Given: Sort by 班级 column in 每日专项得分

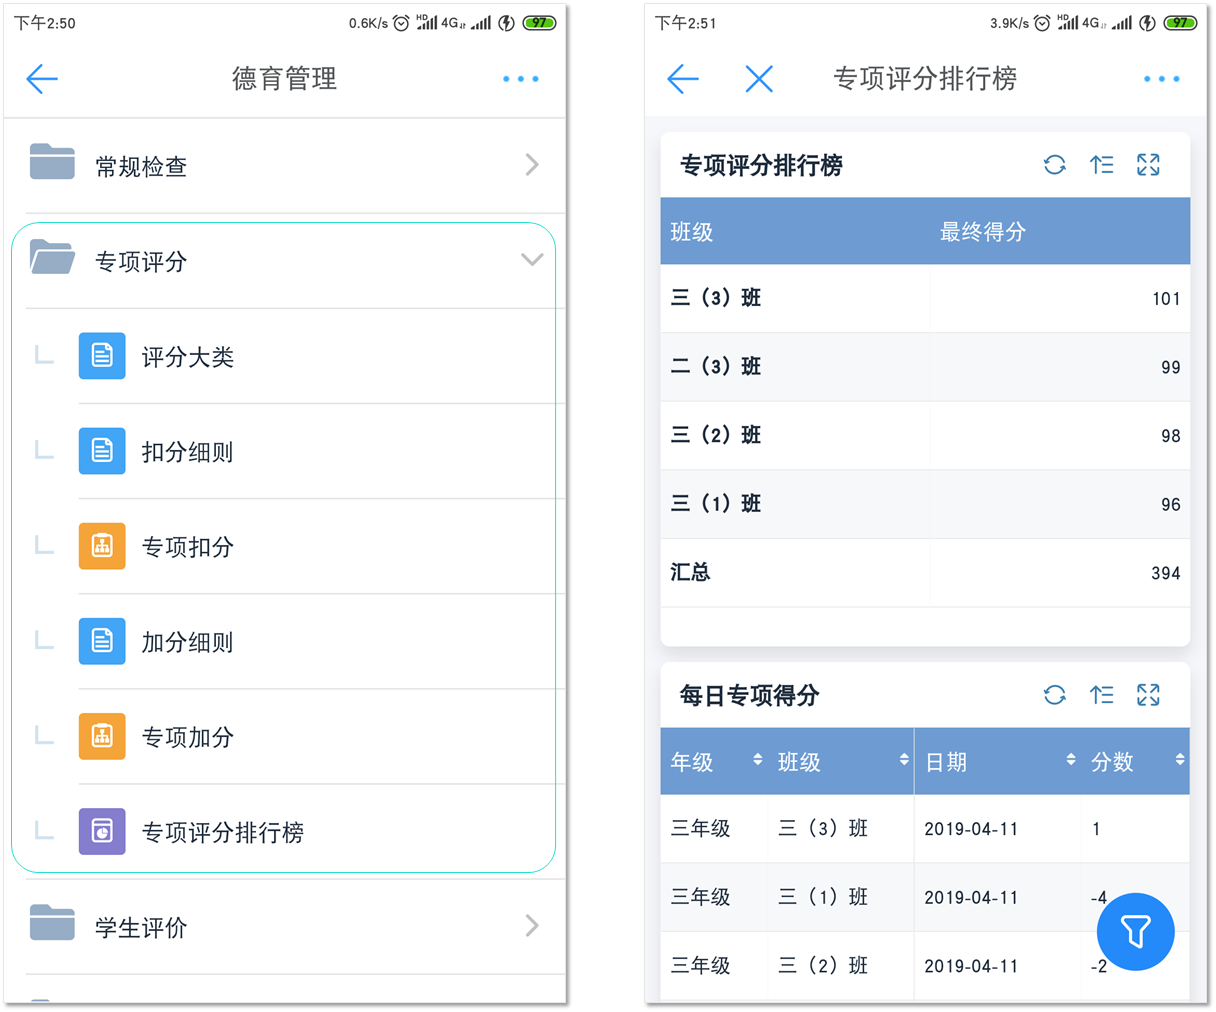Looking at the screenshot, I should pos(904,760).
